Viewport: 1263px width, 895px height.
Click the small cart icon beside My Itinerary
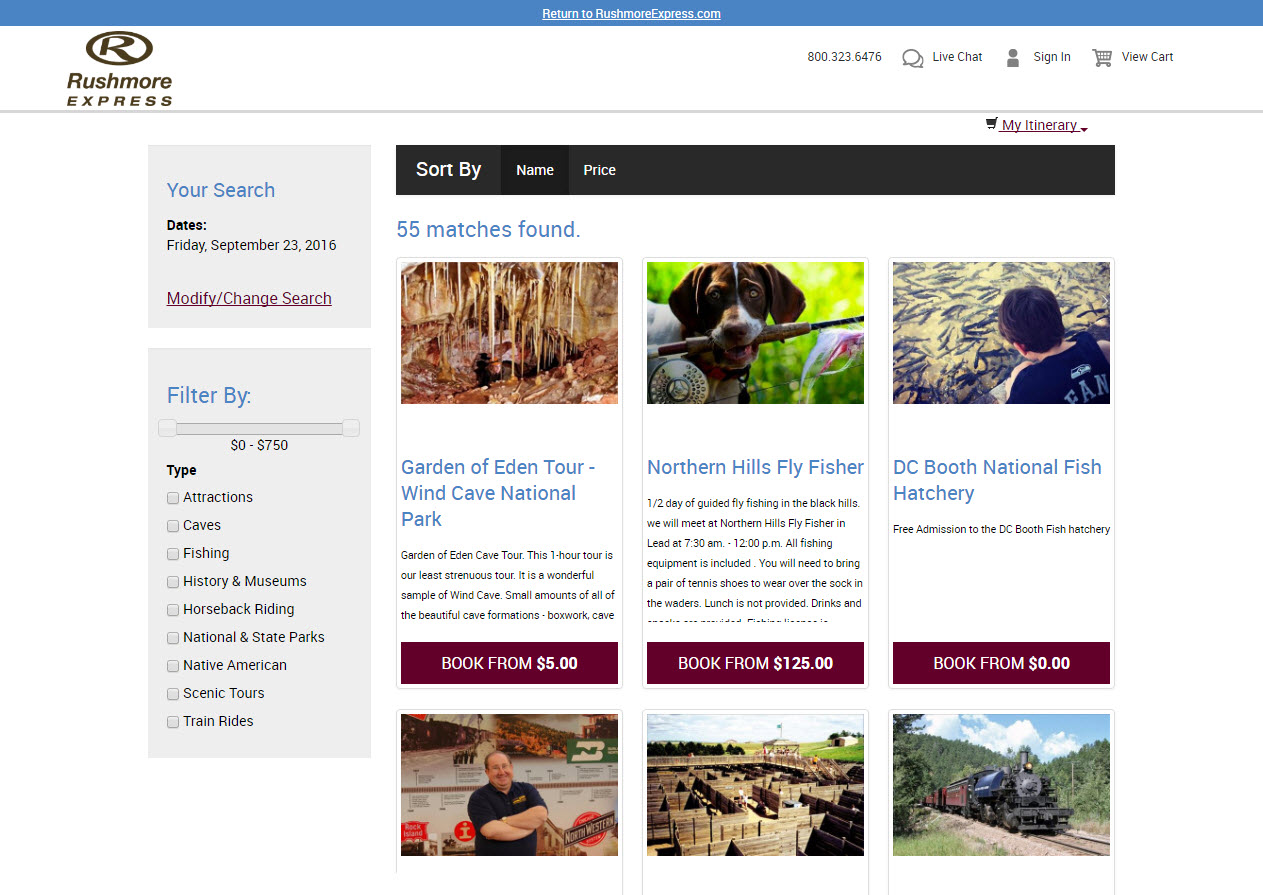click(x=991, y=124)
